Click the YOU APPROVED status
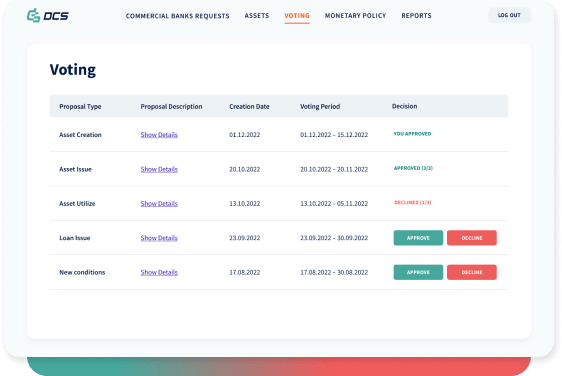Screen dimensions: 562x376 tap(412, 134)
